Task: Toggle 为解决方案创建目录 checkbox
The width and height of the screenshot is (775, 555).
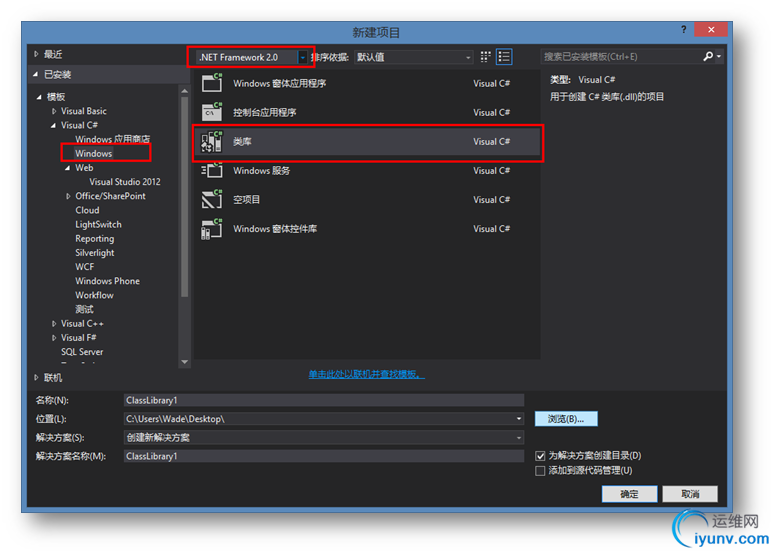Action: coord(540,456)
